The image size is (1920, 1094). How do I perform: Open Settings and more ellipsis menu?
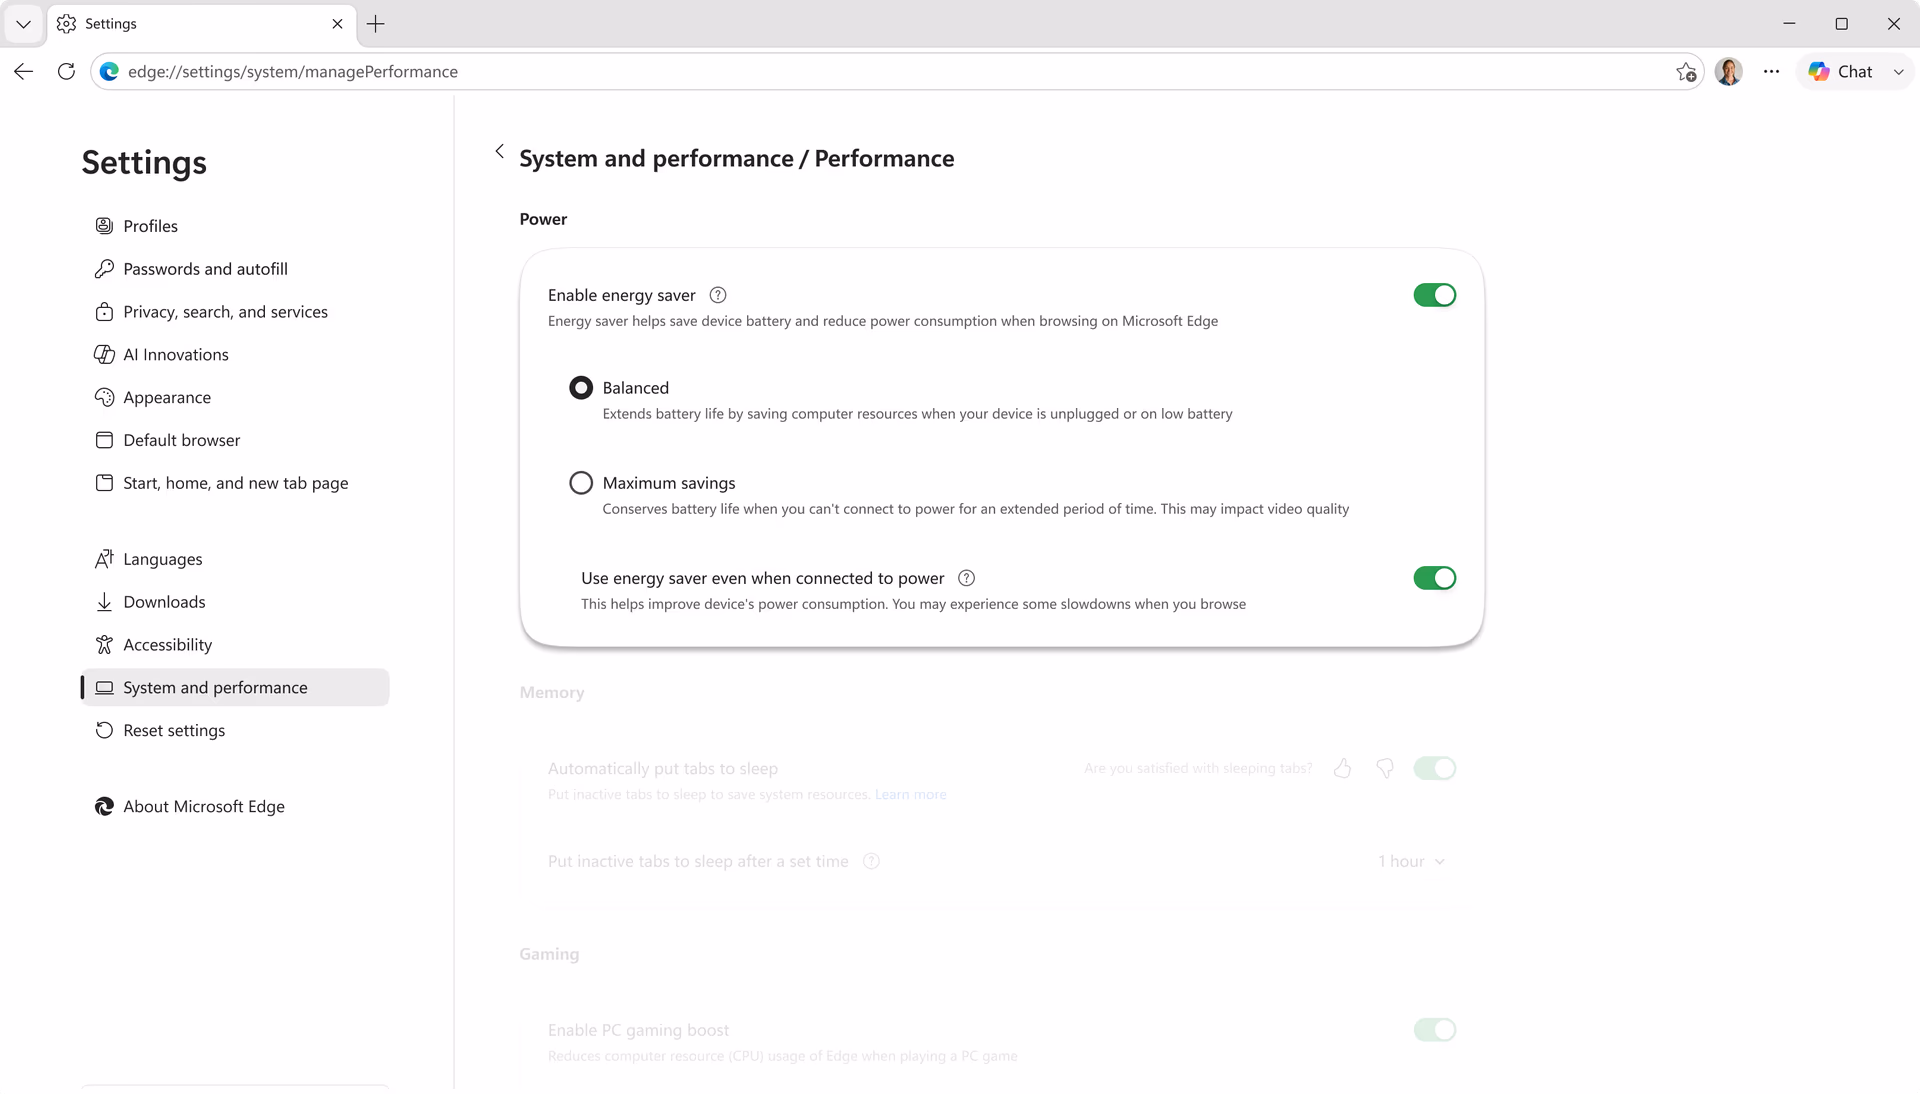click(x=1771, y=72)
